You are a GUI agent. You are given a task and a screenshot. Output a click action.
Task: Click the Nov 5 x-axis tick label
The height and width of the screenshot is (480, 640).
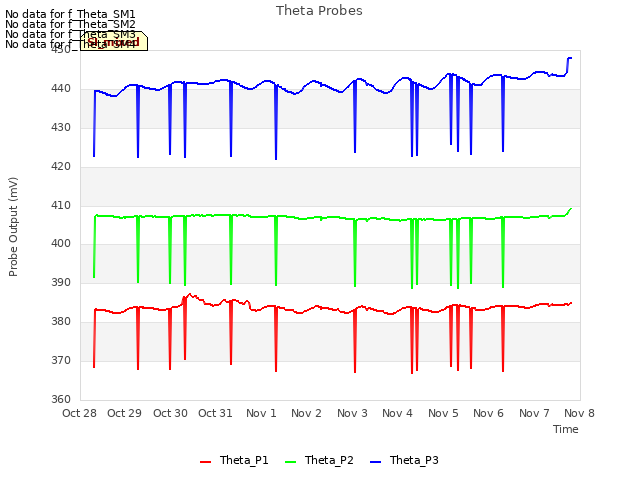pyautogui.click(x=443, y=413)
